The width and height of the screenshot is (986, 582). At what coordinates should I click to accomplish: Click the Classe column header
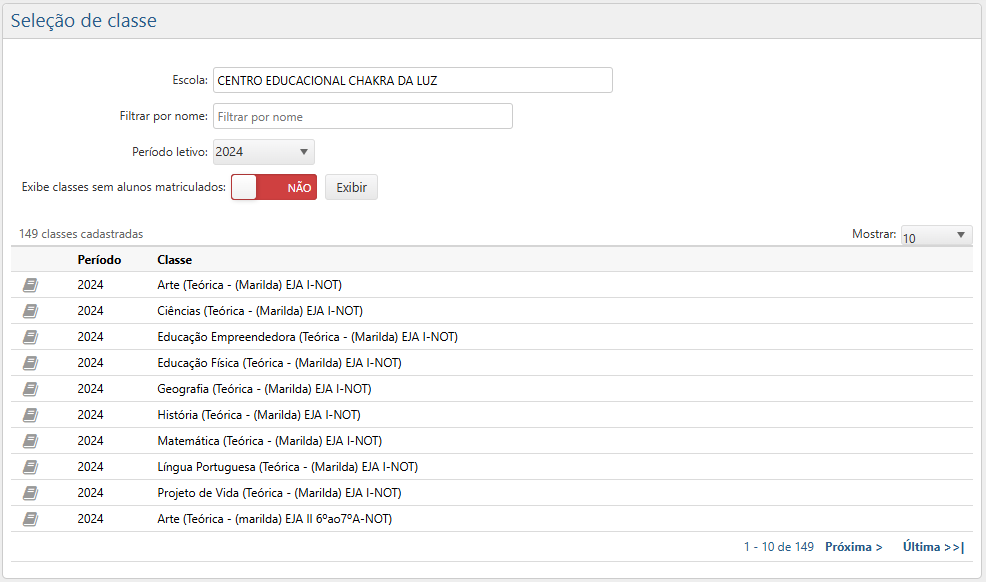coord(175,260)
